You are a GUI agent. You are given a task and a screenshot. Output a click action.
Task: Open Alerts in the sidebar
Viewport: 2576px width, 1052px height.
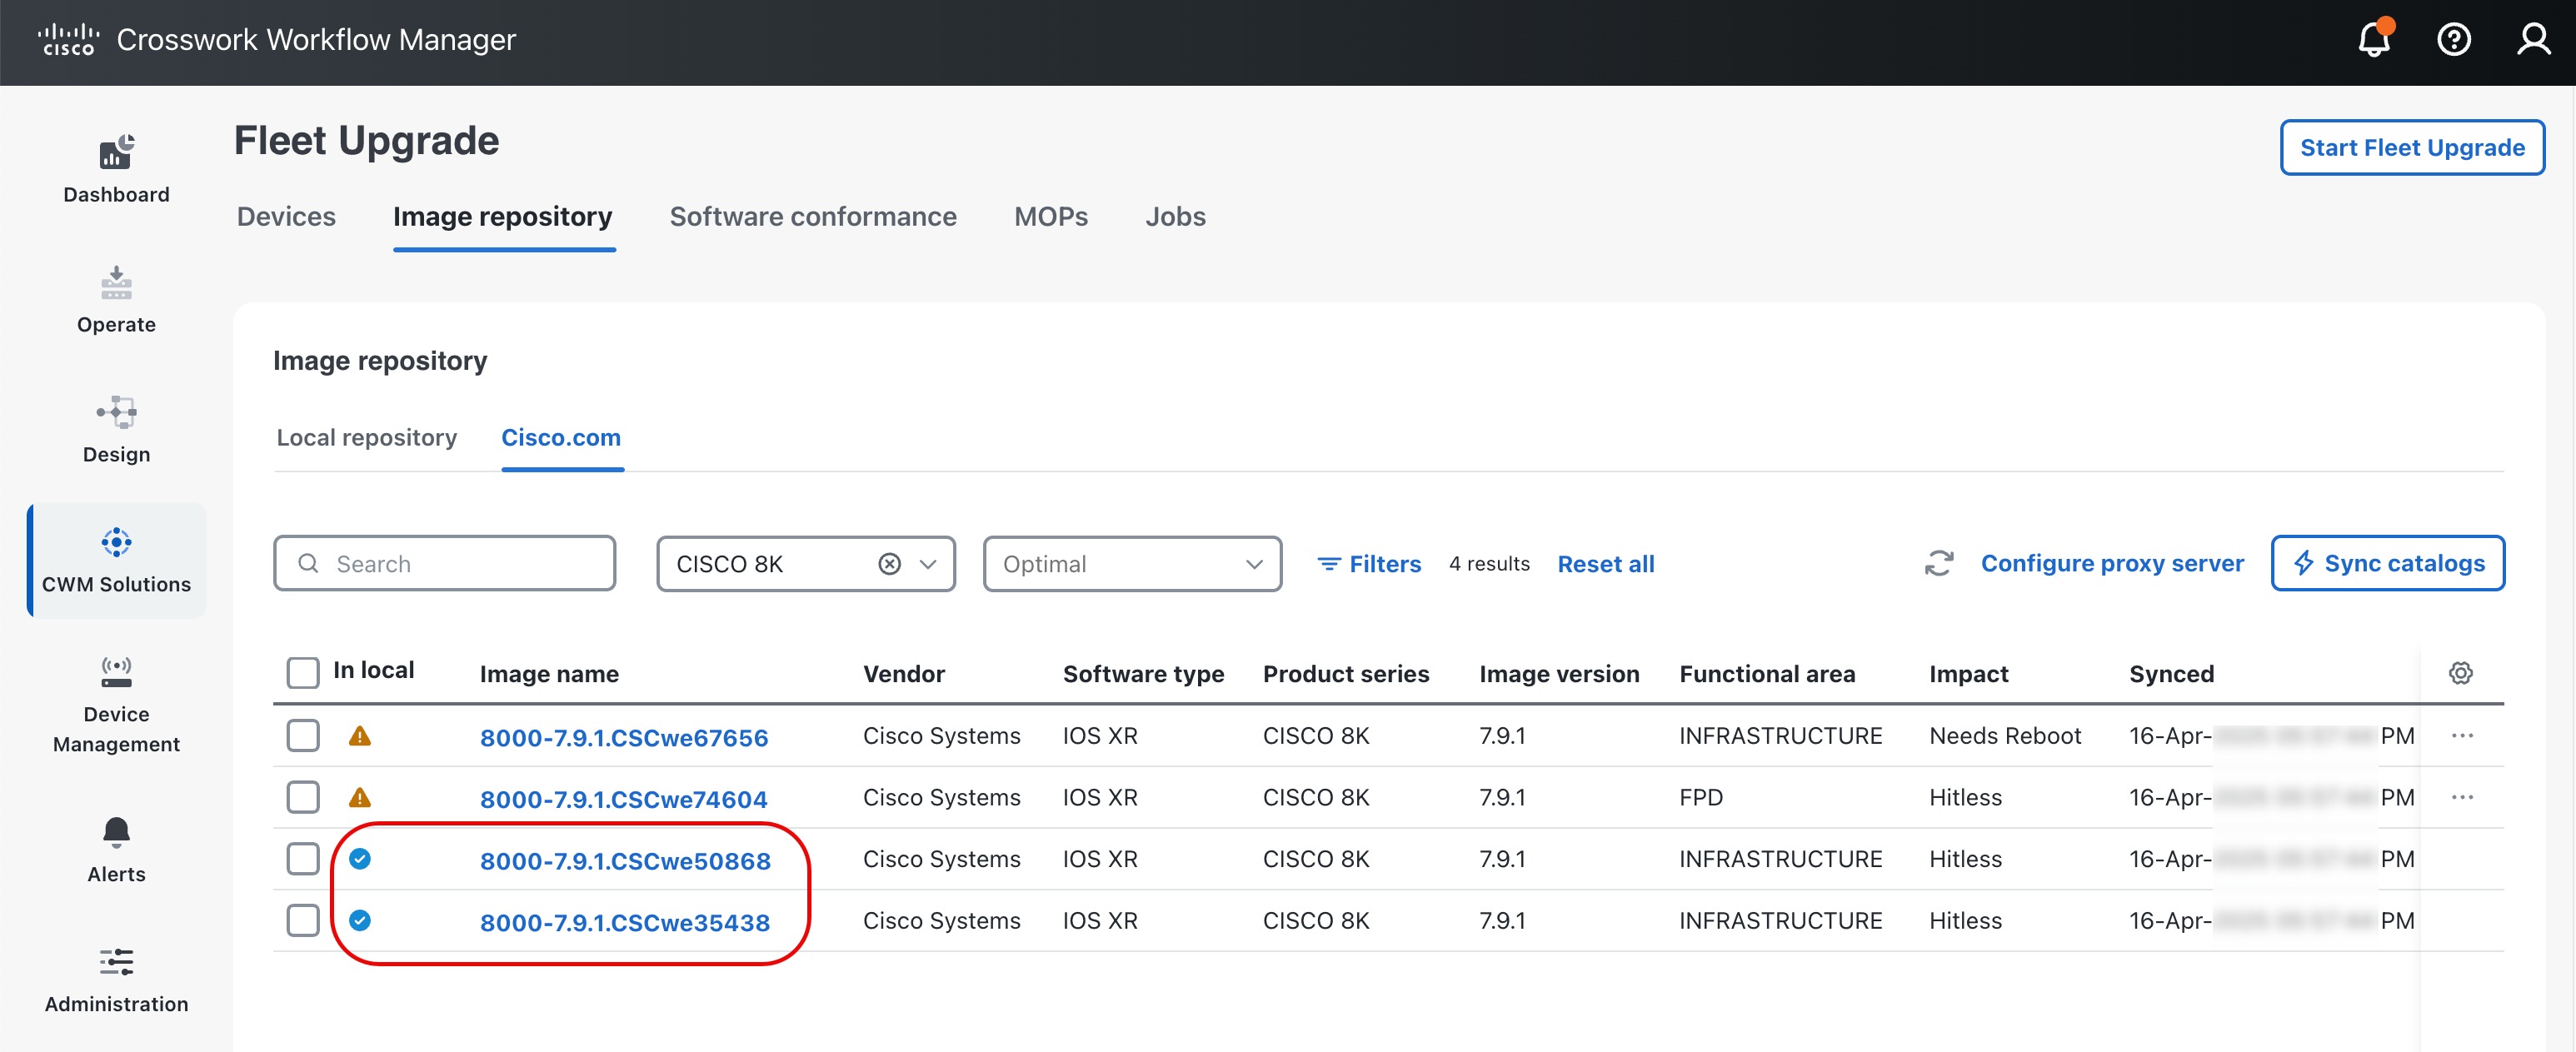click(116, 850)
